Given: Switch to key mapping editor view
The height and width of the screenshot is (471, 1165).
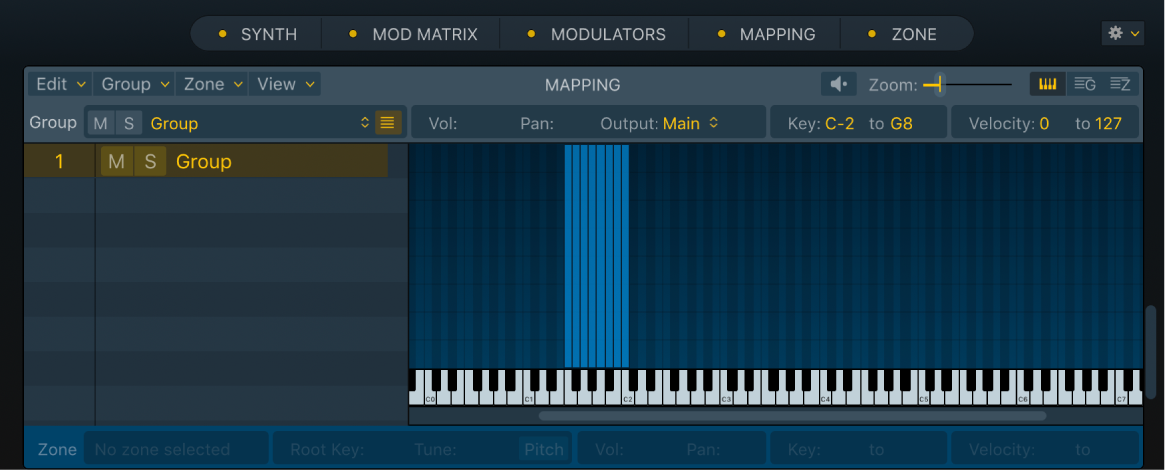Looking at the screenshot, I should [1048, 85].
